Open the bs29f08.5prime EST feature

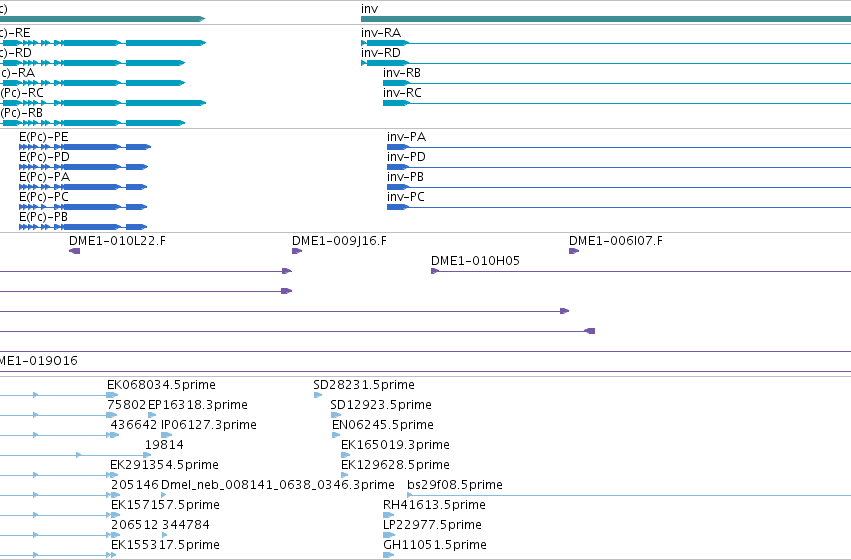629,495
